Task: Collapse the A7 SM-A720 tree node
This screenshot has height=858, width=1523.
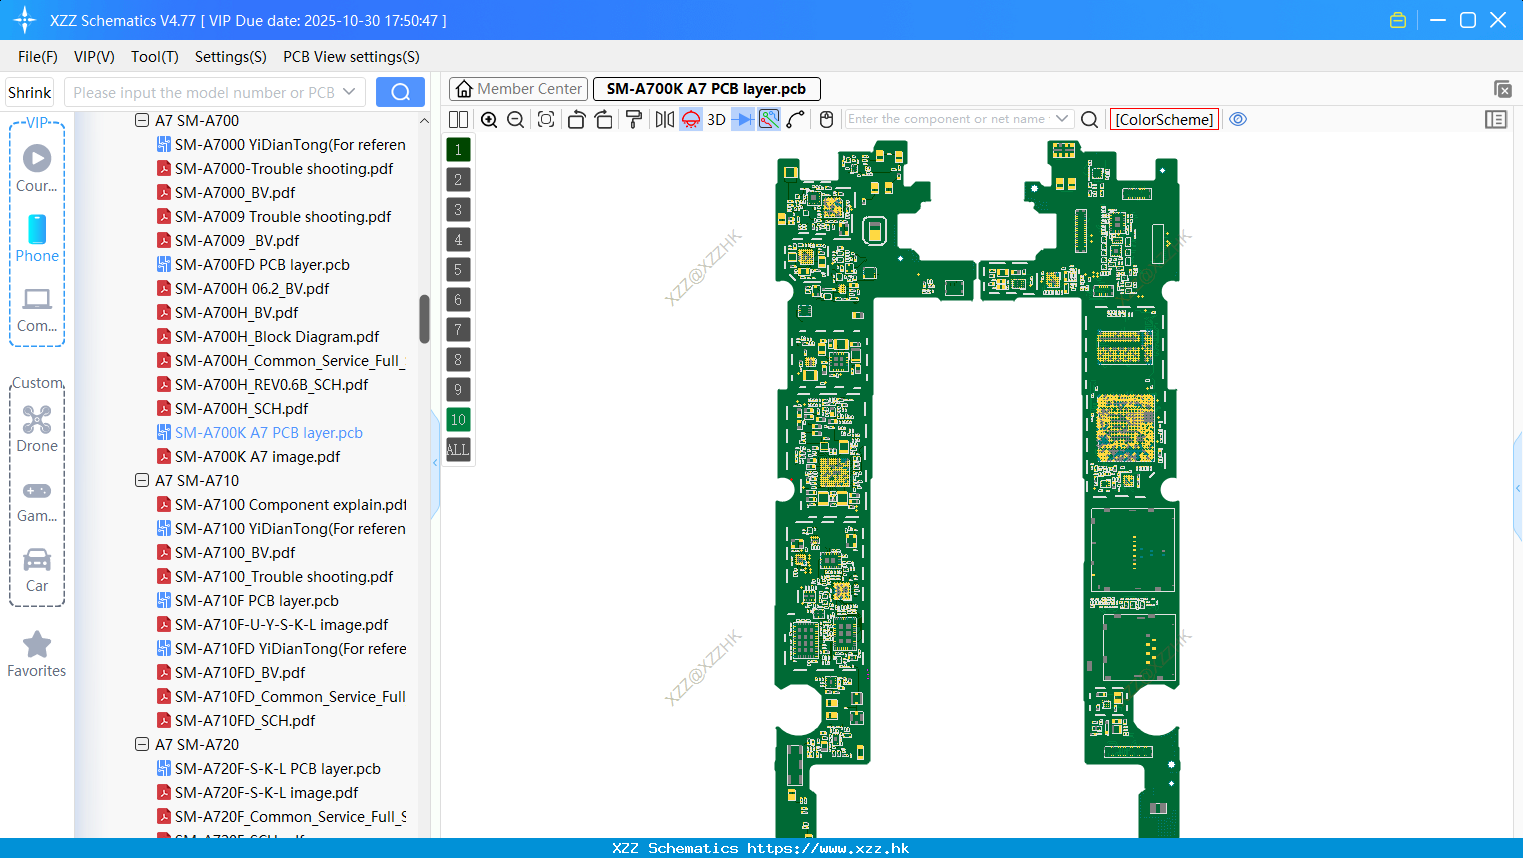Action: click(x=142, y=744)
